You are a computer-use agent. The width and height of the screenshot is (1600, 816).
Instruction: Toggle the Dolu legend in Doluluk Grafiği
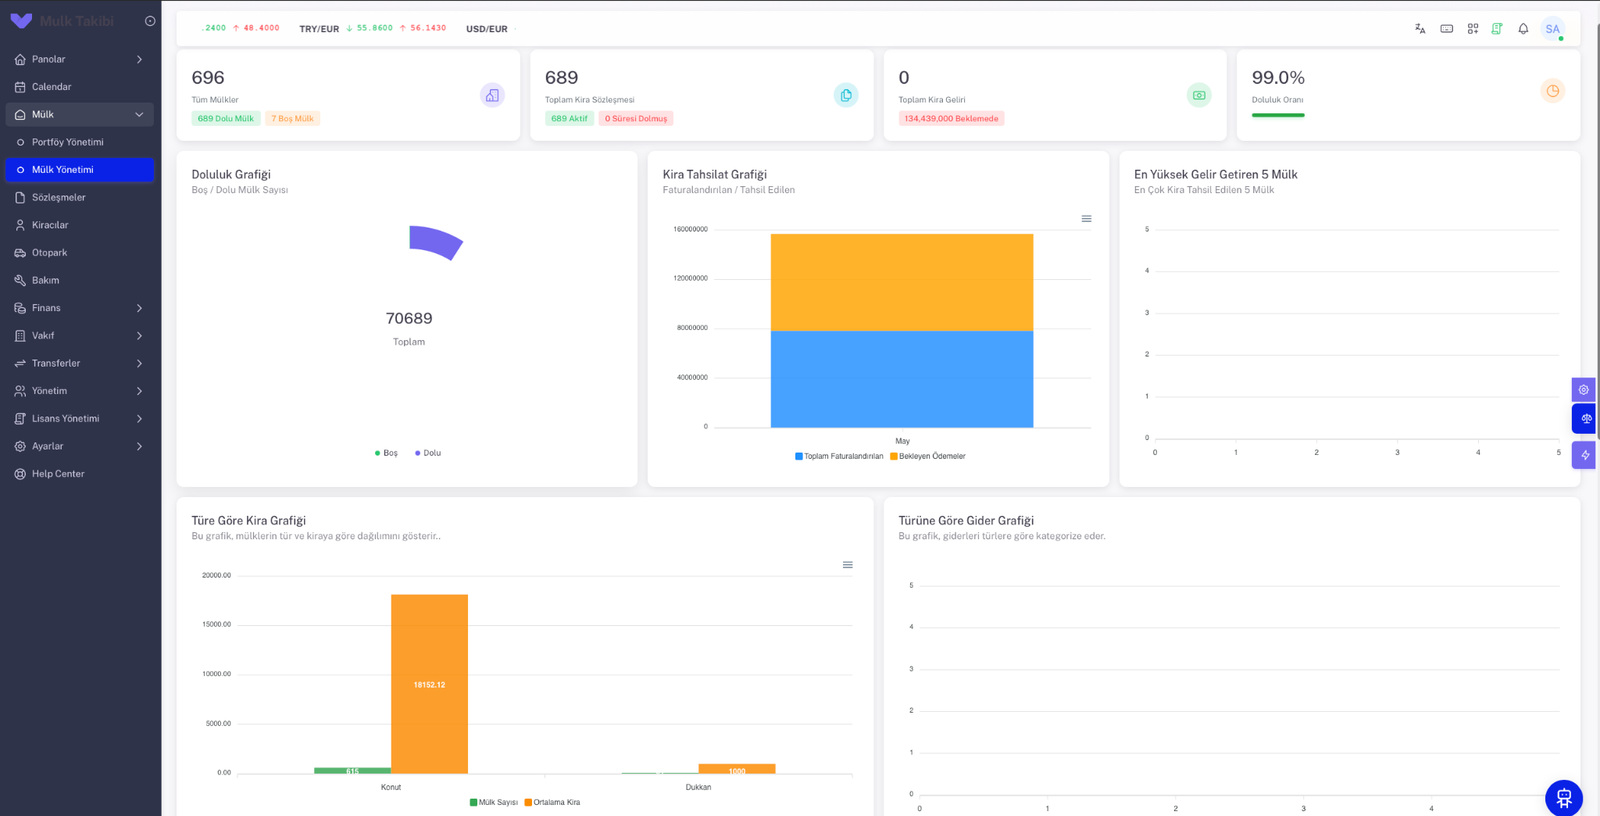(x=428, y=453)
